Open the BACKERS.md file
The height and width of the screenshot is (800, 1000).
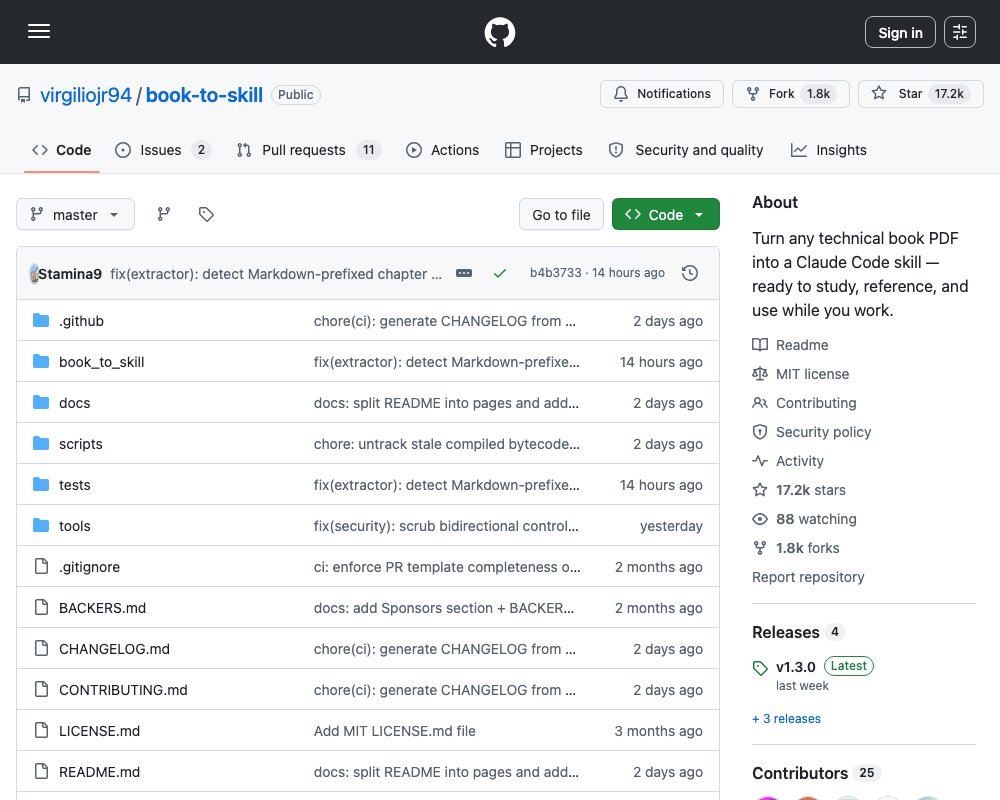coord(102,608)
